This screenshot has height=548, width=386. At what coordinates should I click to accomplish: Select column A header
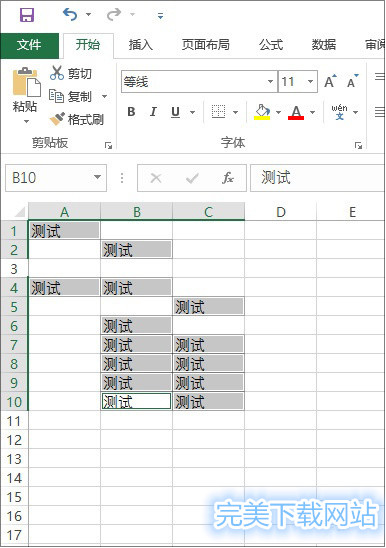pyautogui.click(x=64, y=212)
